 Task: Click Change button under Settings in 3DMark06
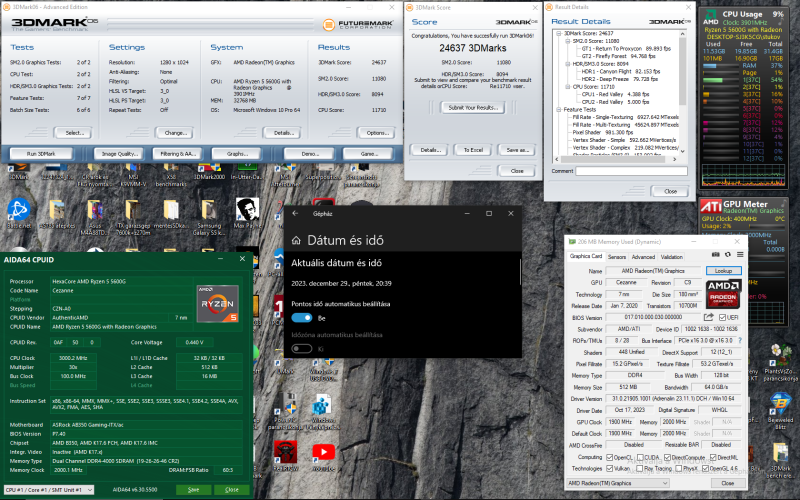pos(176,133)
